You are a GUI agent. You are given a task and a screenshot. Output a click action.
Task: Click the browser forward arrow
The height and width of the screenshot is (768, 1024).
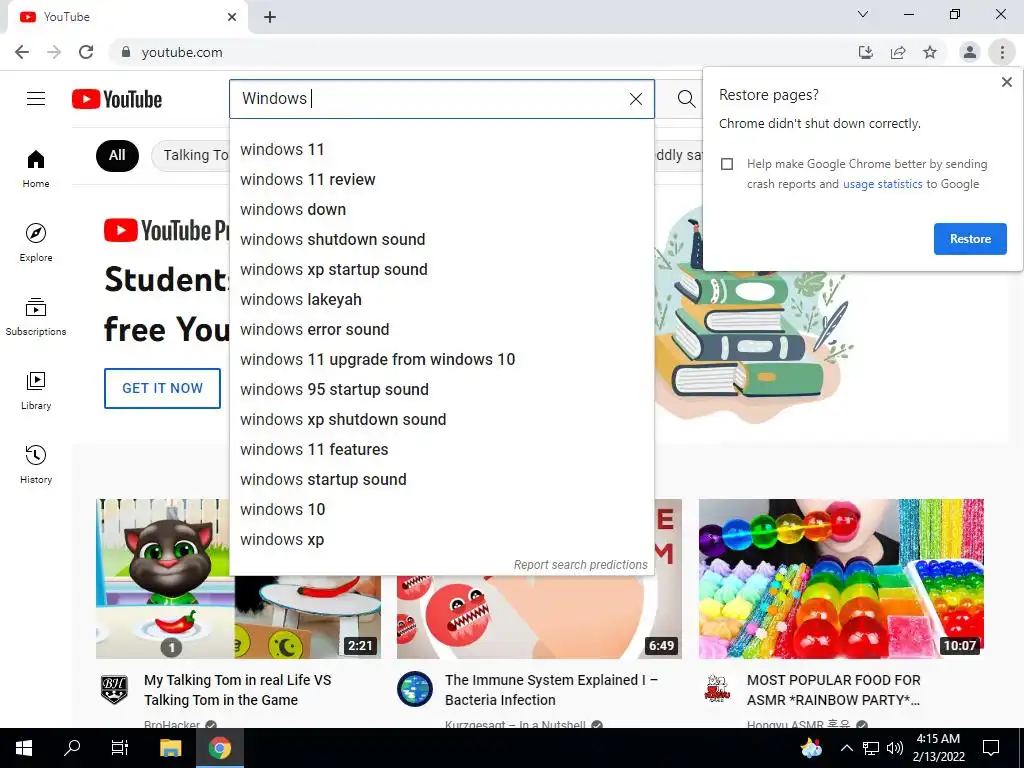(x=54, y=52)
